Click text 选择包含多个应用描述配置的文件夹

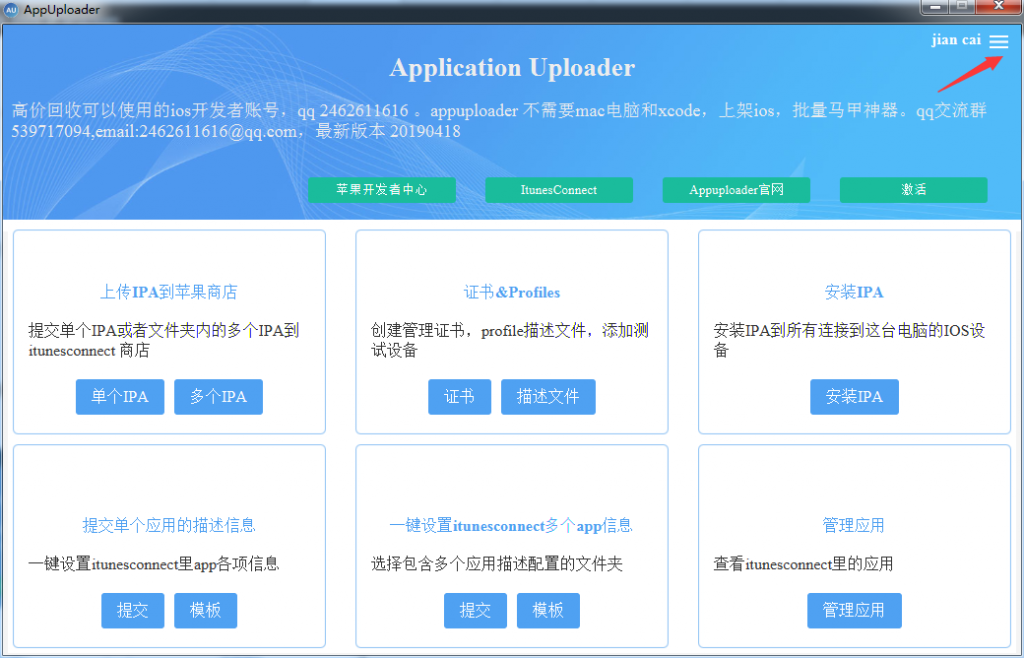497,563
